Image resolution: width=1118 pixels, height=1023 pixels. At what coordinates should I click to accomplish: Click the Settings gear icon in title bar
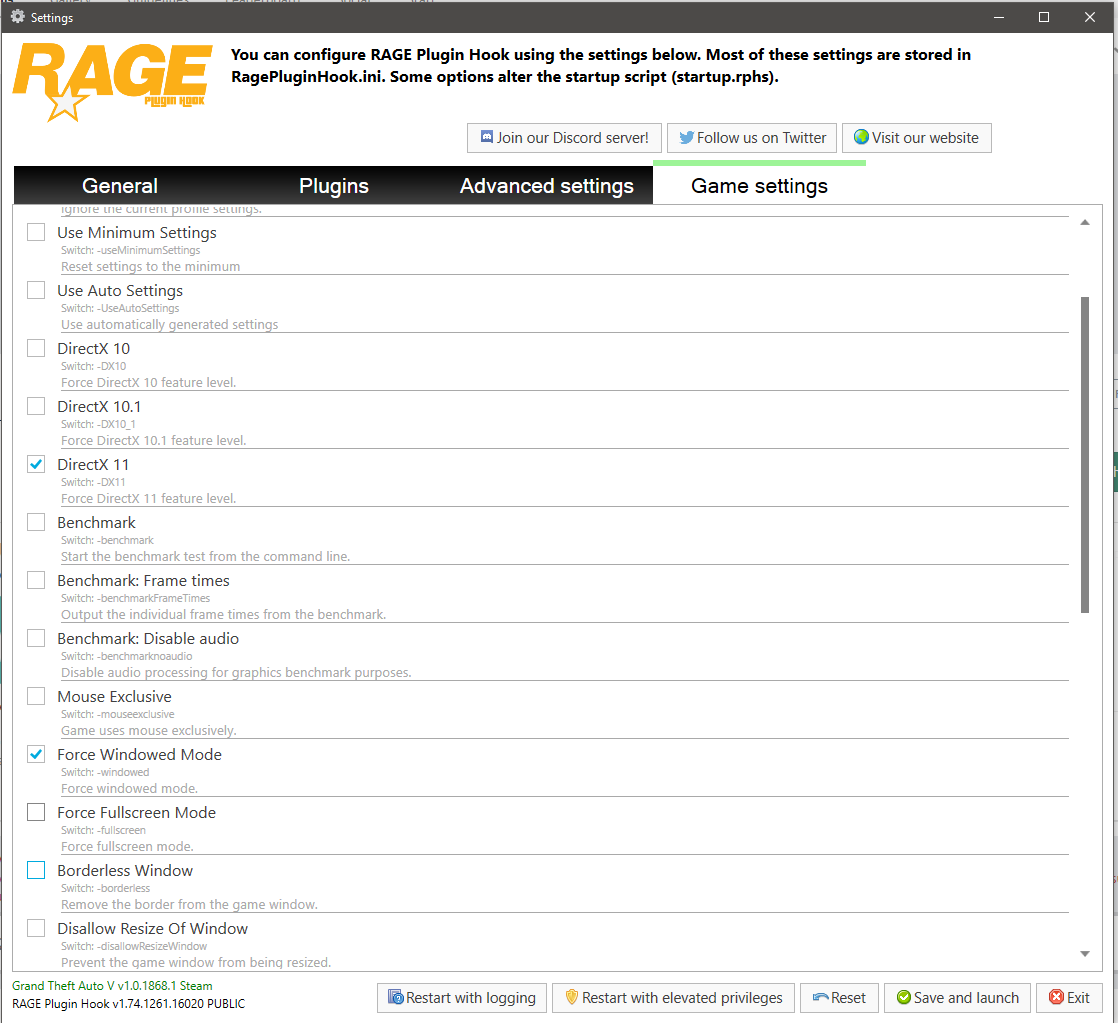click(18, 16)
